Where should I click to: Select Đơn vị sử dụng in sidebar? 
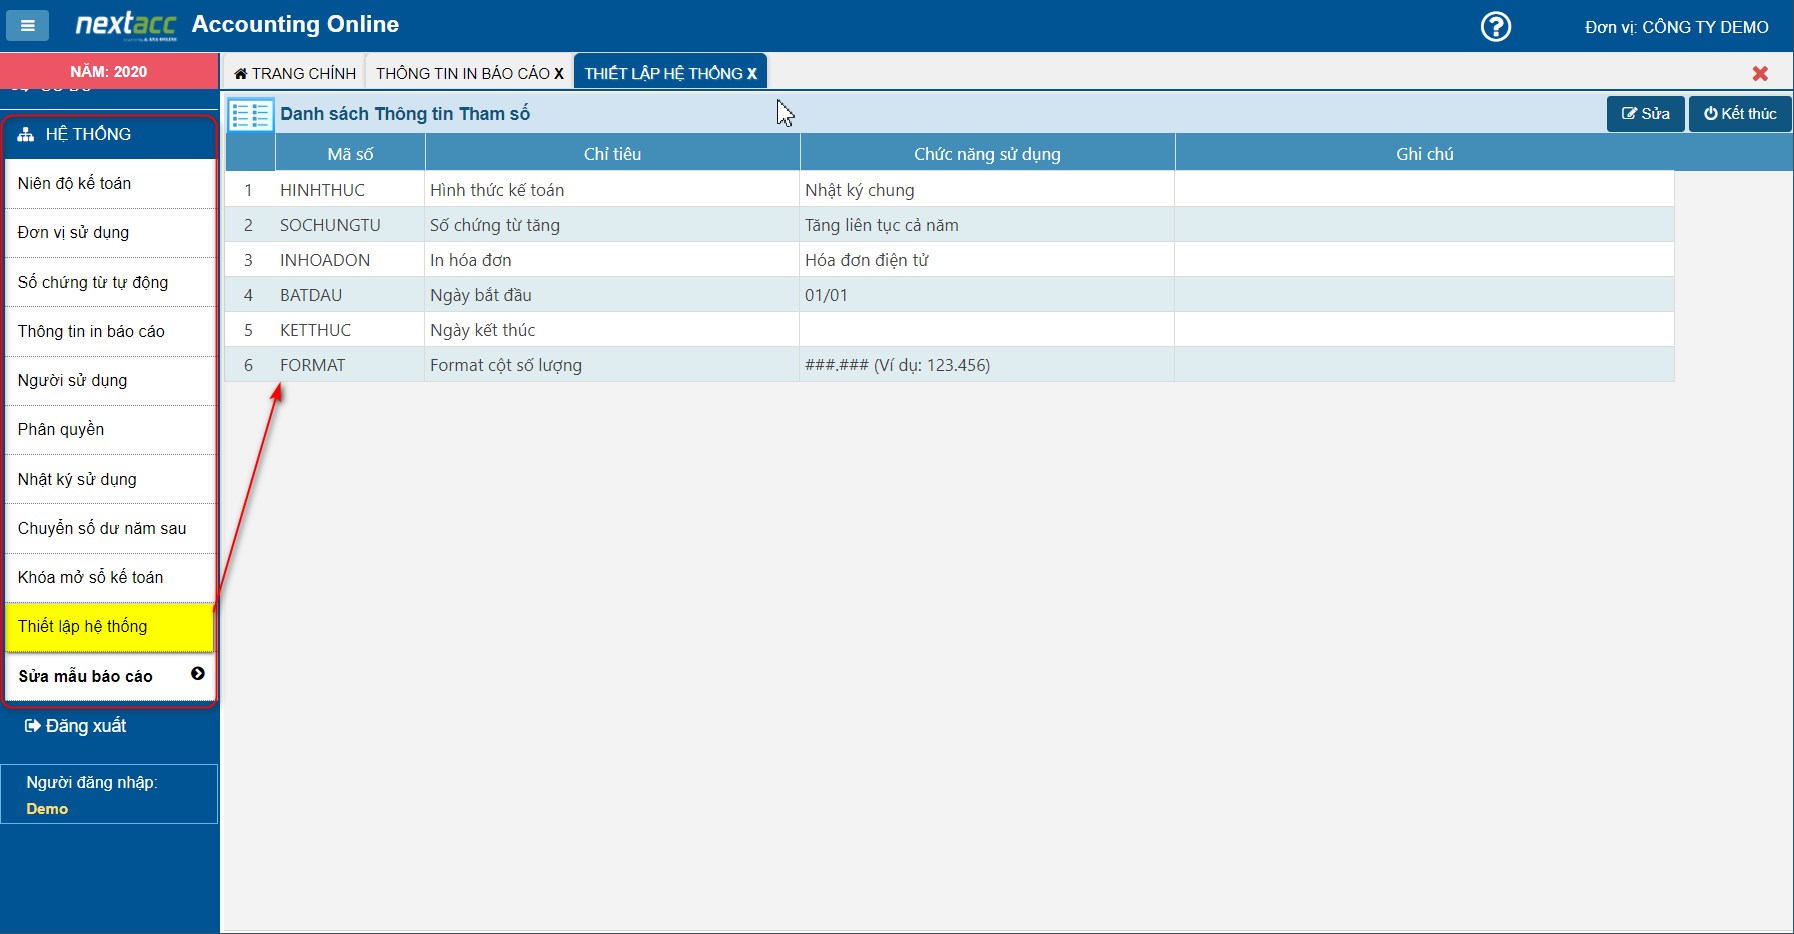point(74,233)
